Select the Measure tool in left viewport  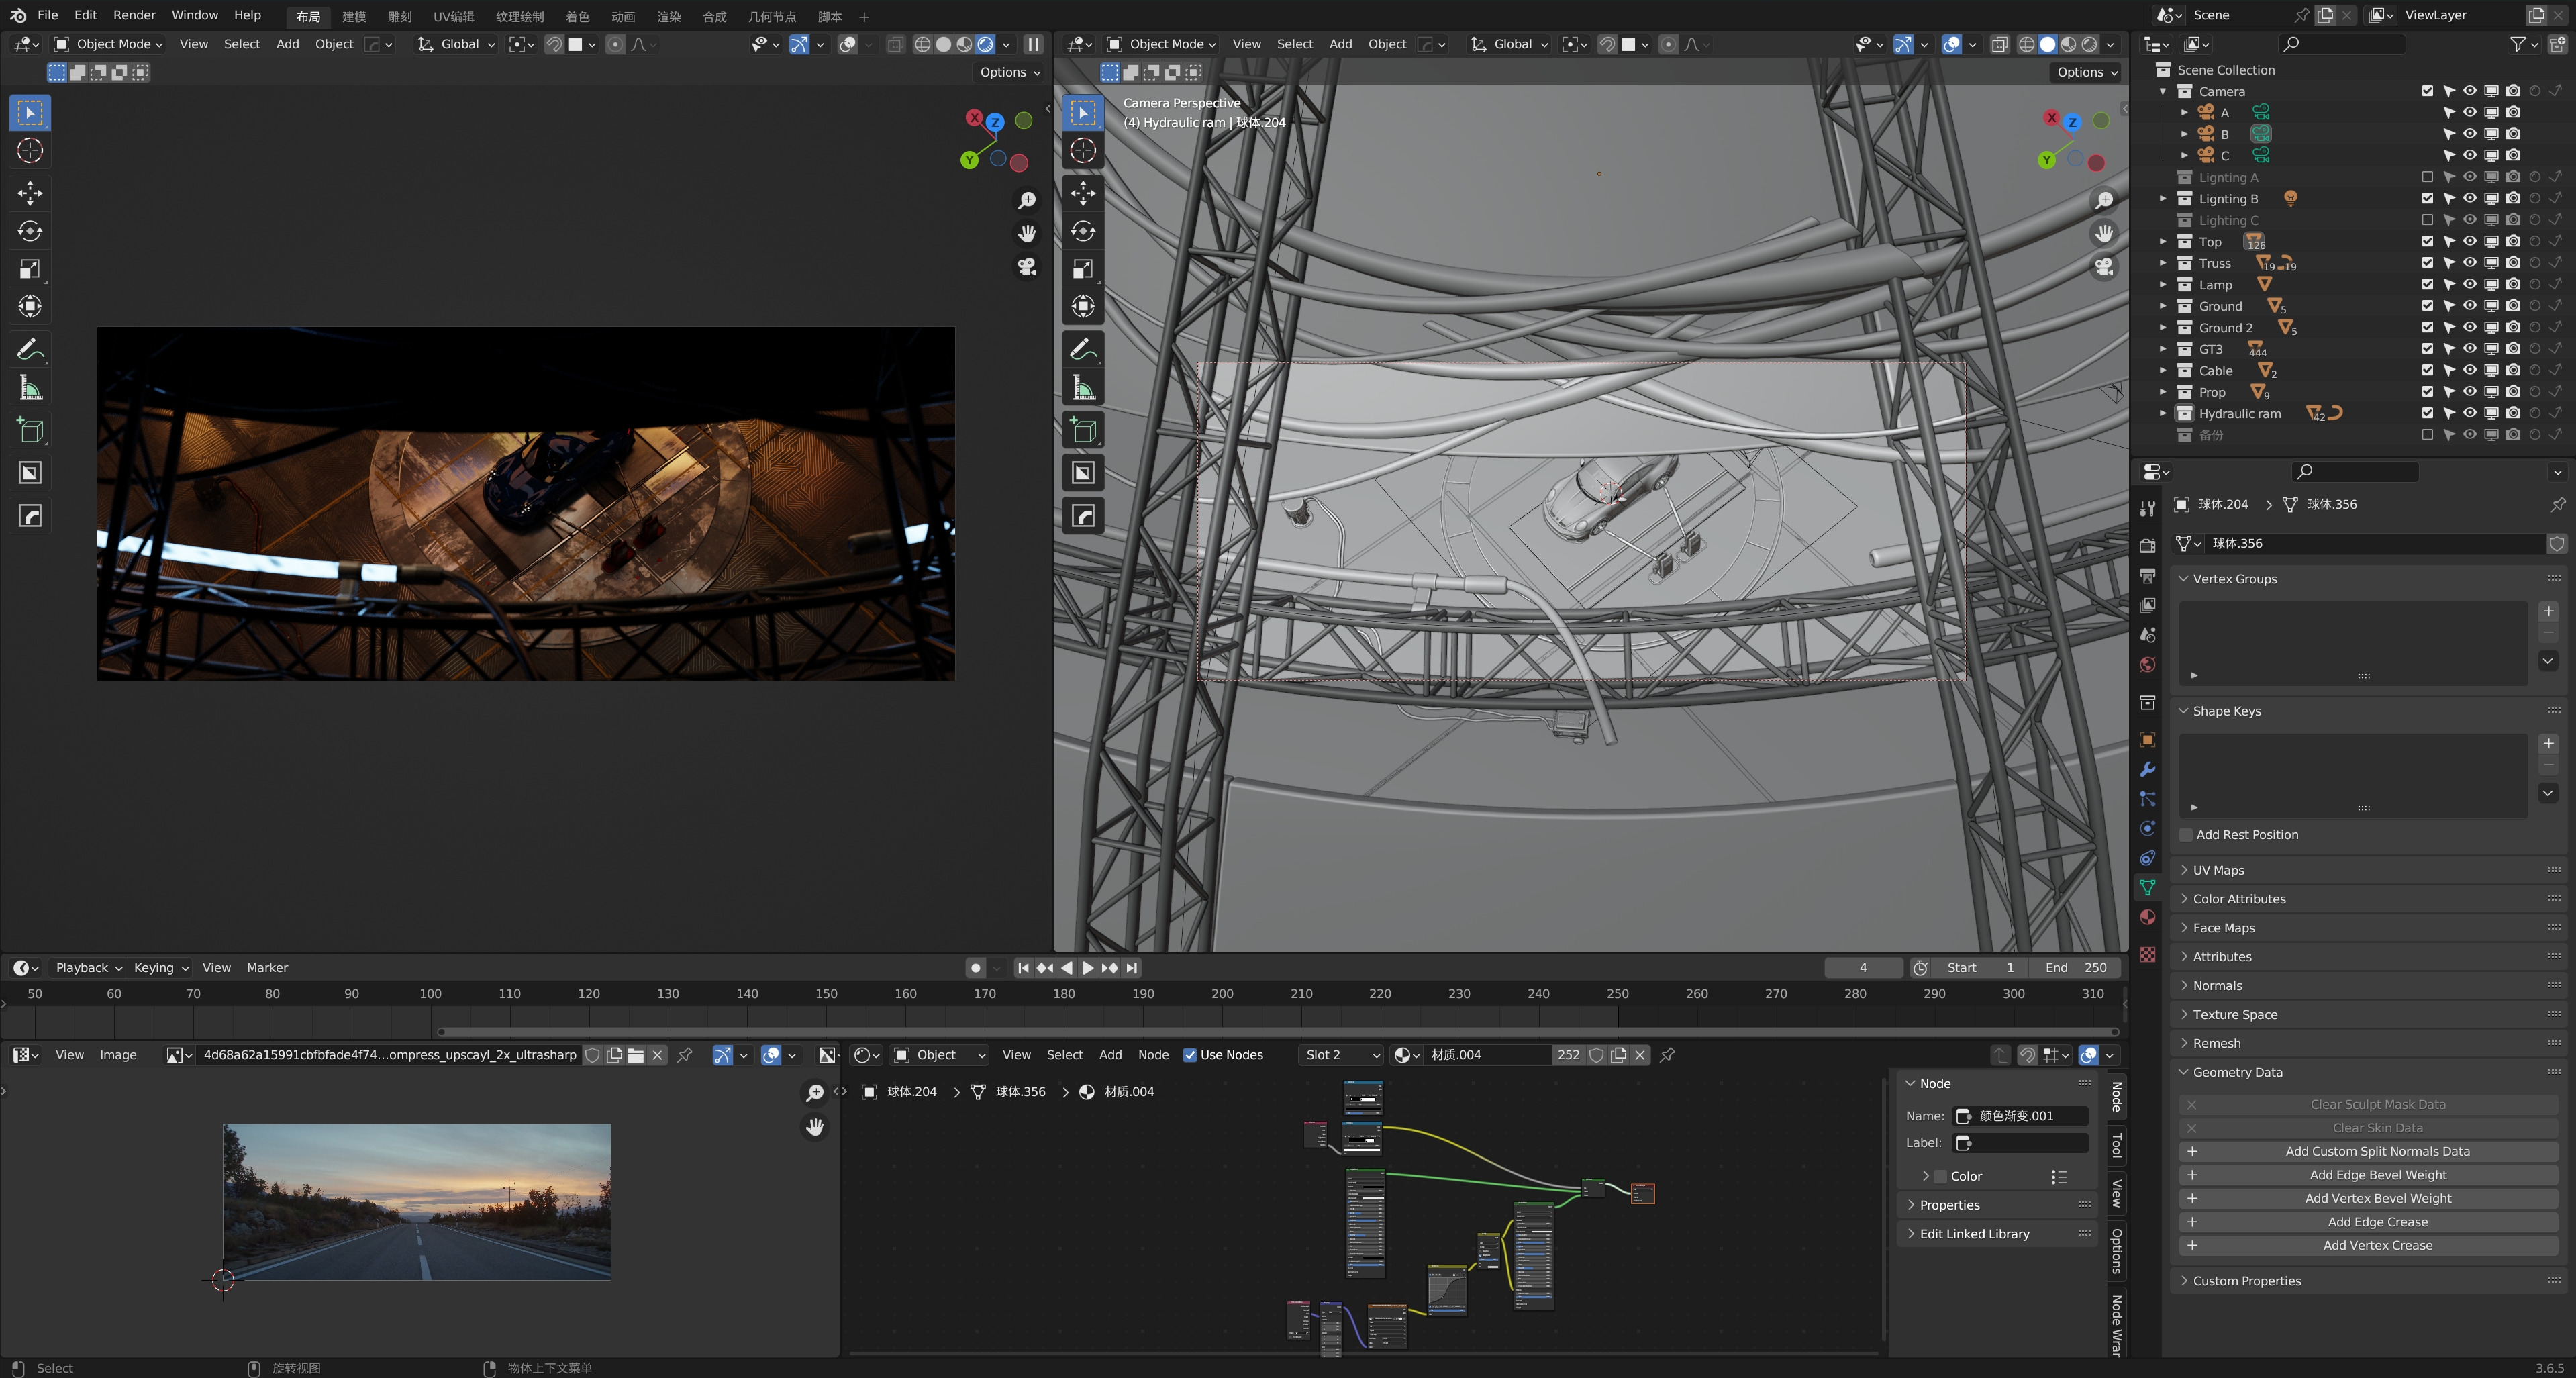point(30,388)
